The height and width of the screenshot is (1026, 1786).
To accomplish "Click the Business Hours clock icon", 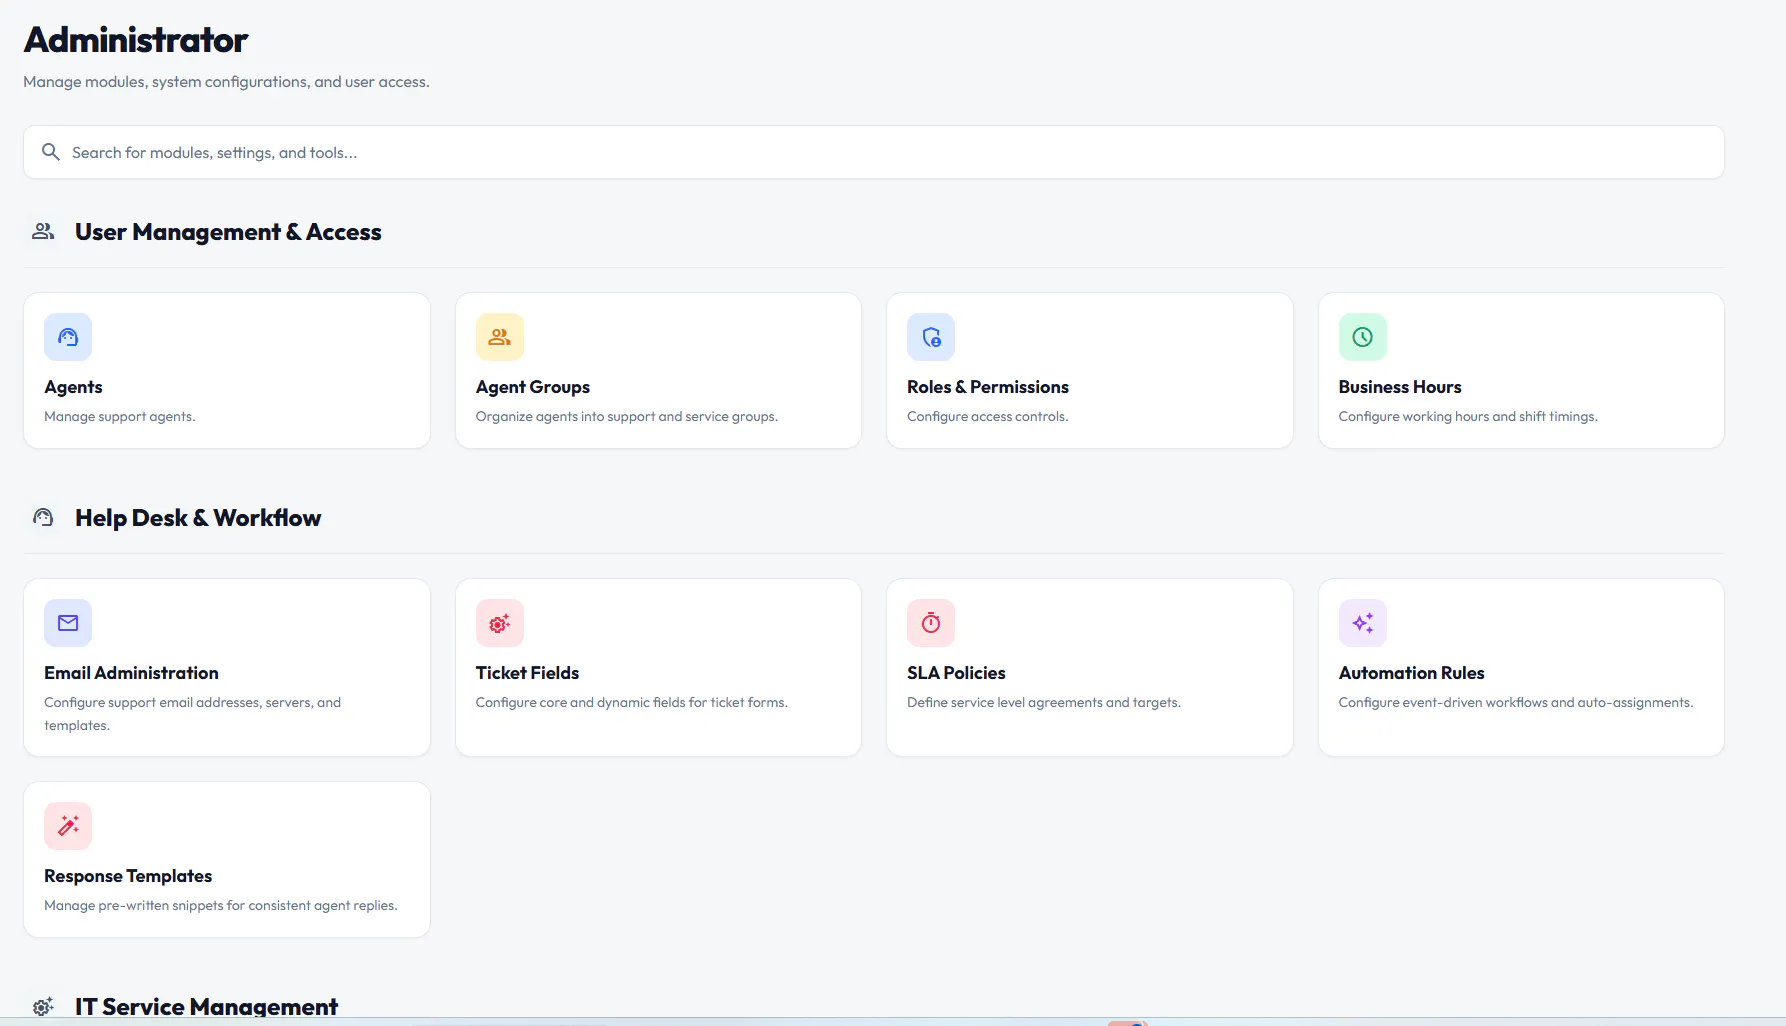I will 1363,337.
